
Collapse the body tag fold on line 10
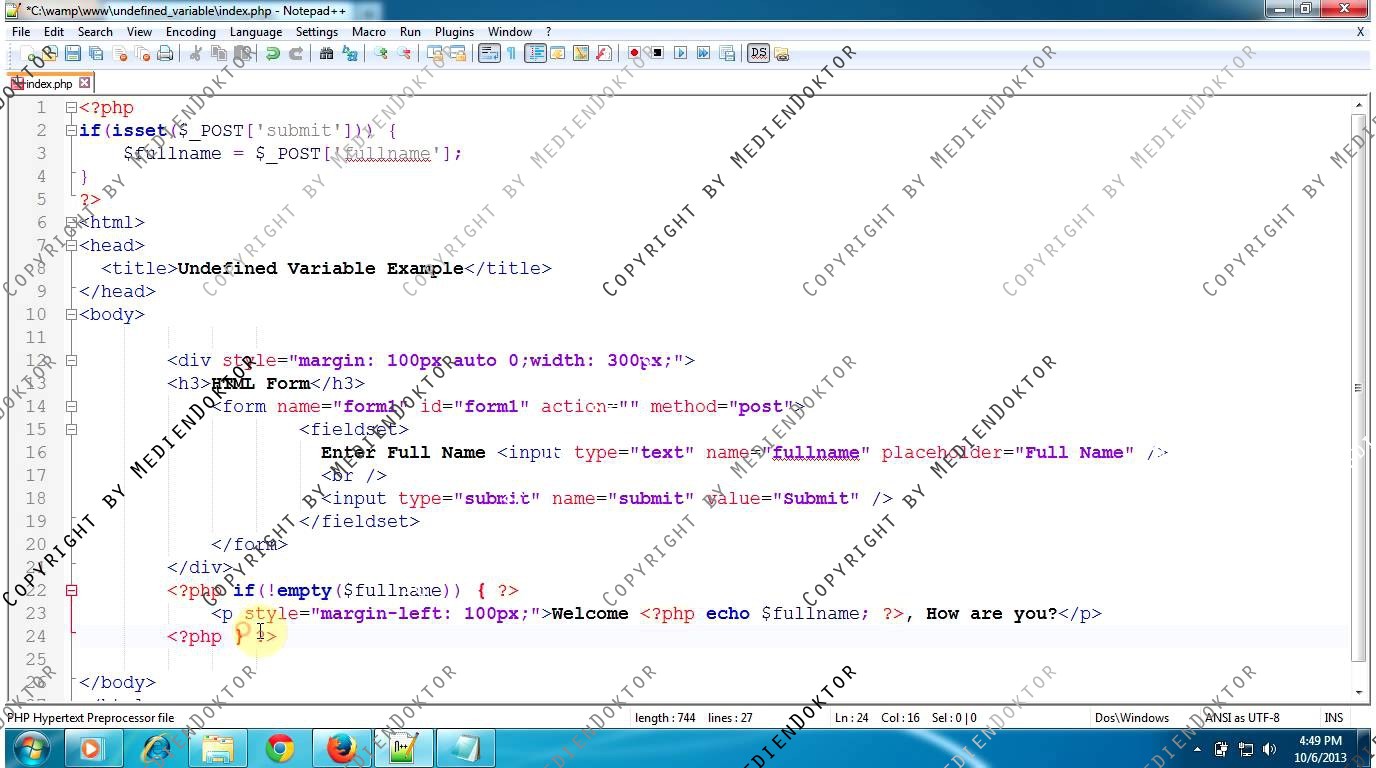(x=71, y=314)
